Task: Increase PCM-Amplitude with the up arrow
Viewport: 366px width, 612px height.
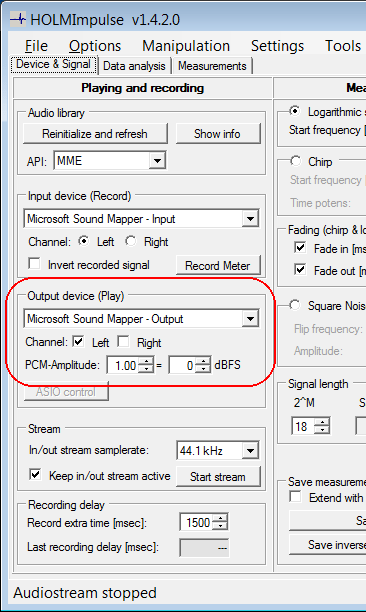Action: click(146, 362)
